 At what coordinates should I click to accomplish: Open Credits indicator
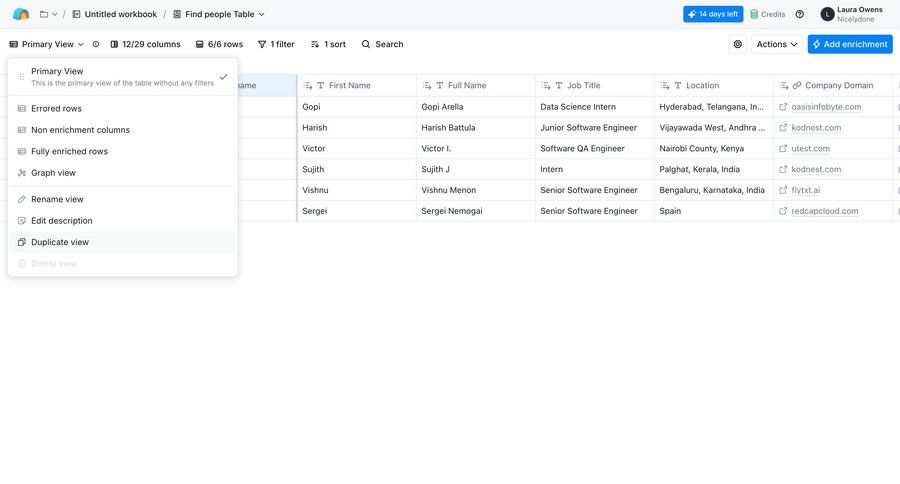(x=767, y=14)
